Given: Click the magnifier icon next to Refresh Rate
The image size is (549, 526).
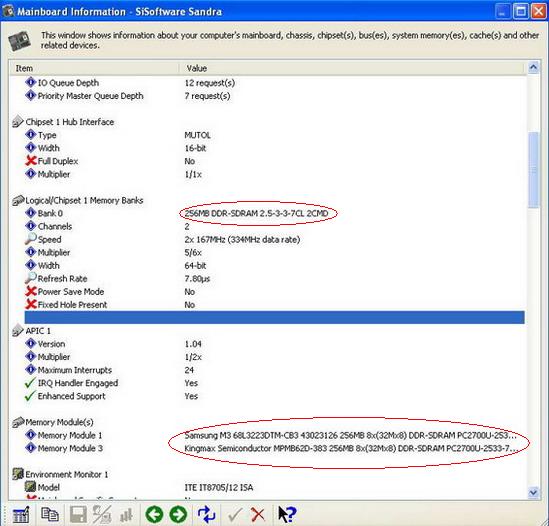Looking at the screenshot, I should [x=30, y=278].
